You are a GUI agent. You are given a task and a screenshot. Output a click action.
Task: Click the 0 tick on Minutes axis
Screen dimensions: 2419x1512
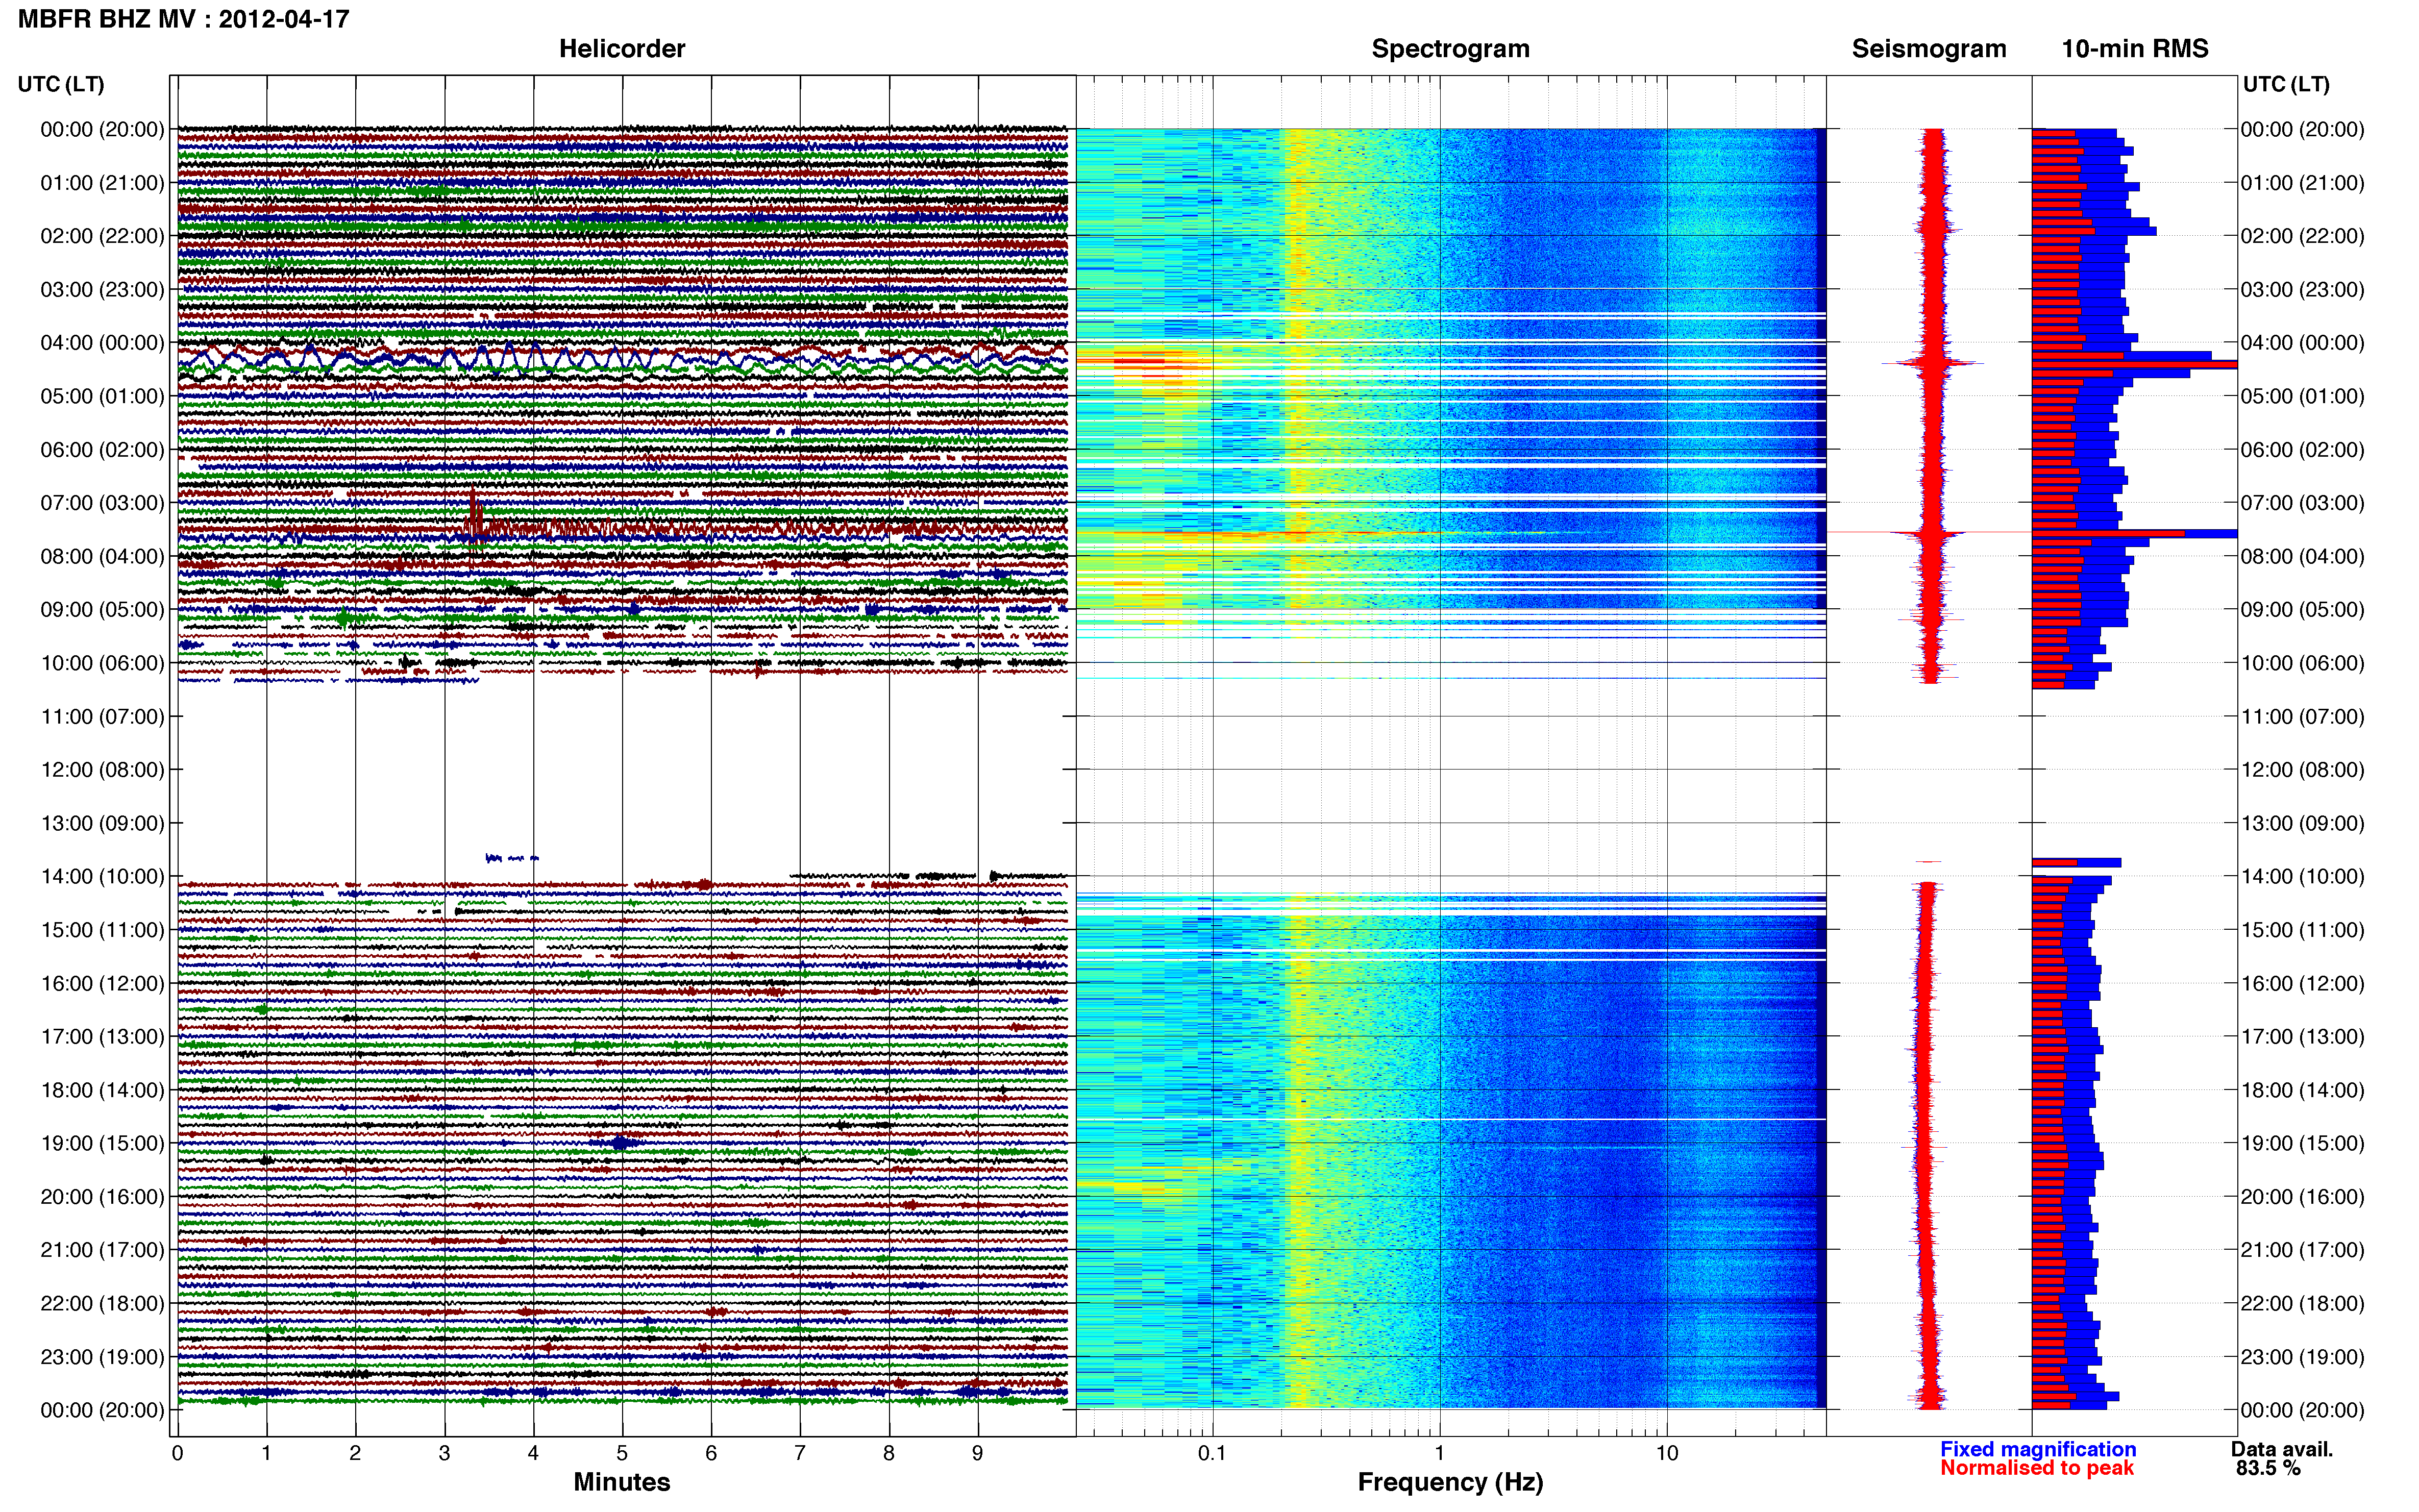177,1454
